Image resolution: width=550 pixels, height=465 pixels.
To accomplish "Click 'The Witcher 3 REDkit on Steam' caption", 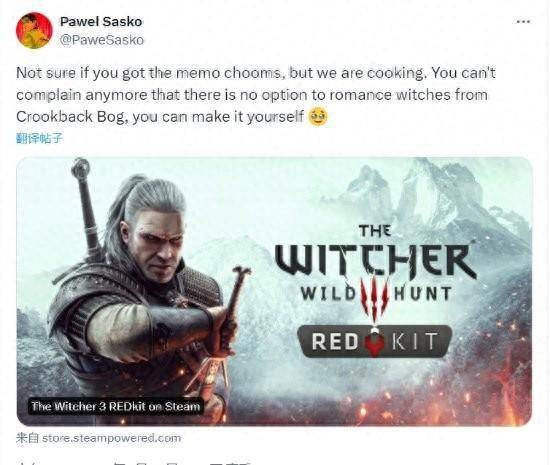I will click(x=116, y=406).
